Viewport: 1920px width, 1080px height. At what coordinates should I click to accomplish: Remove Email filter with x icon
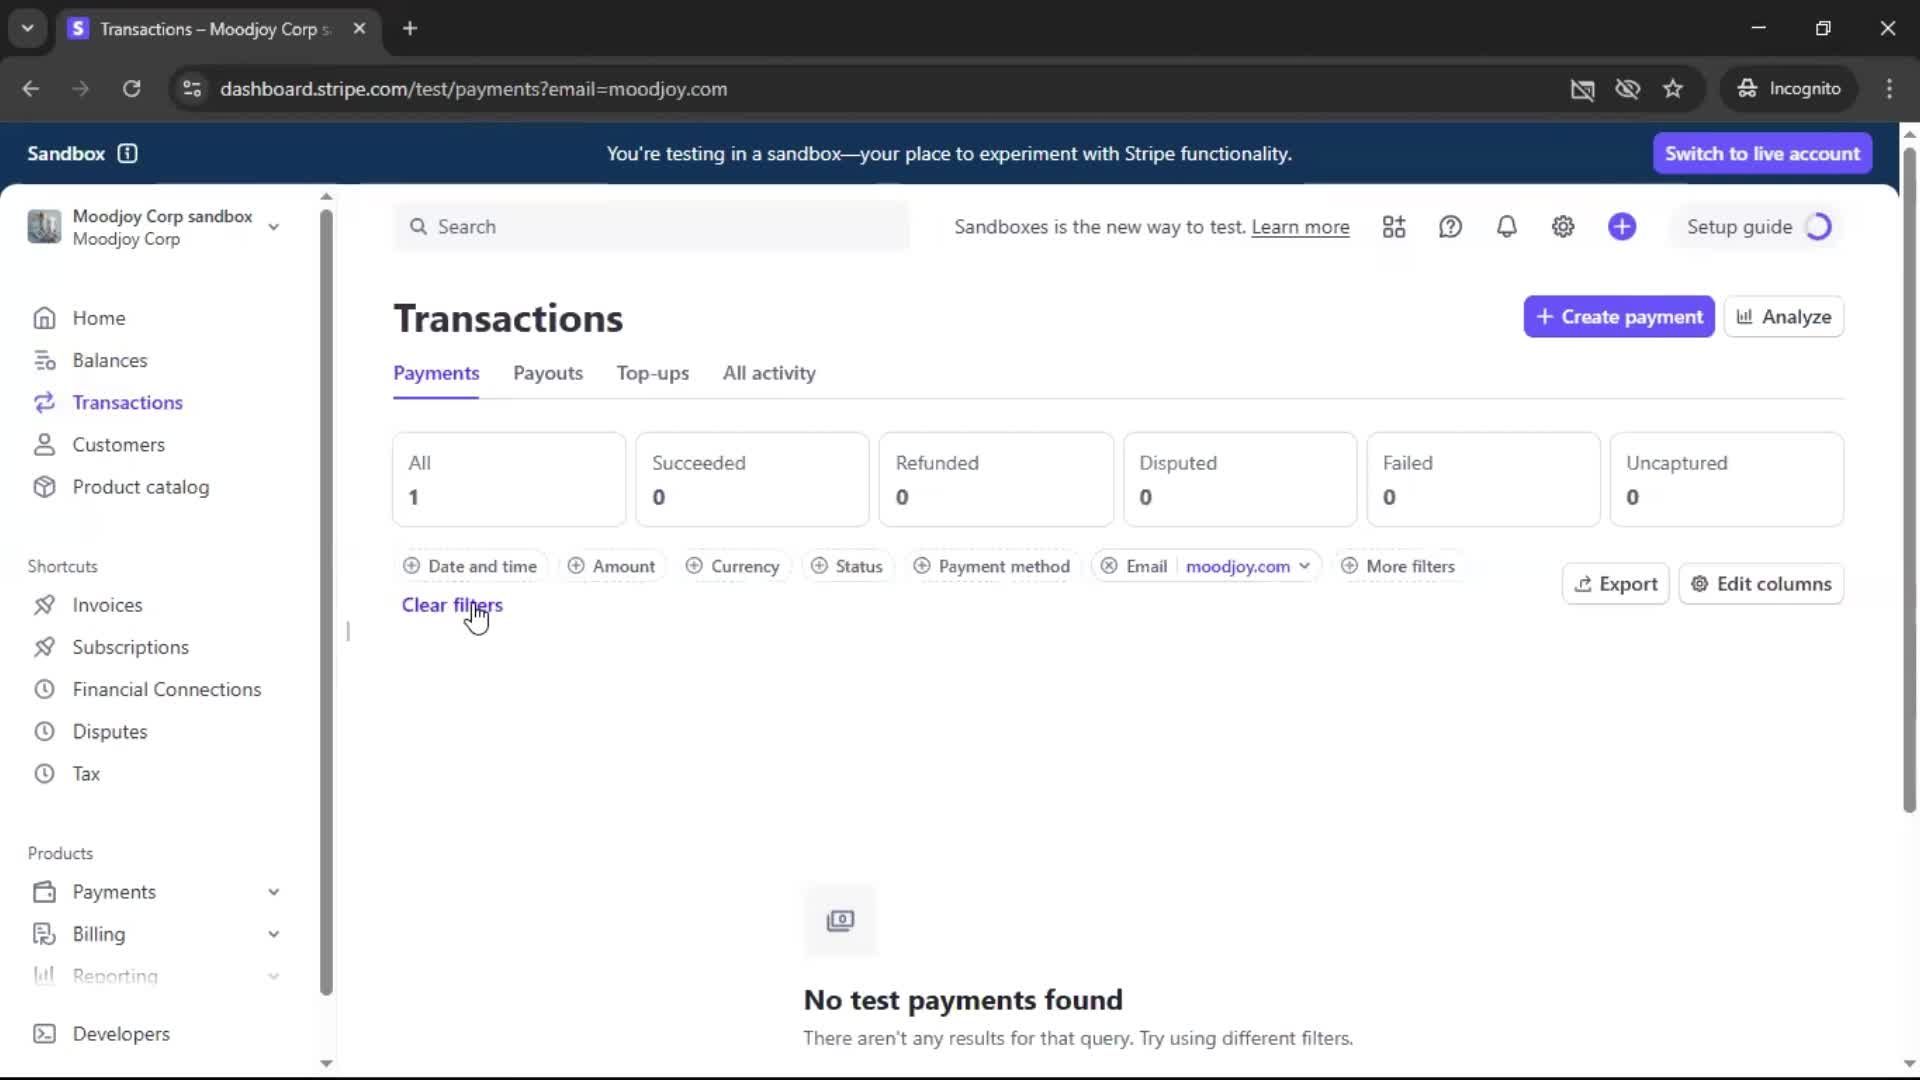(1109, 566)
